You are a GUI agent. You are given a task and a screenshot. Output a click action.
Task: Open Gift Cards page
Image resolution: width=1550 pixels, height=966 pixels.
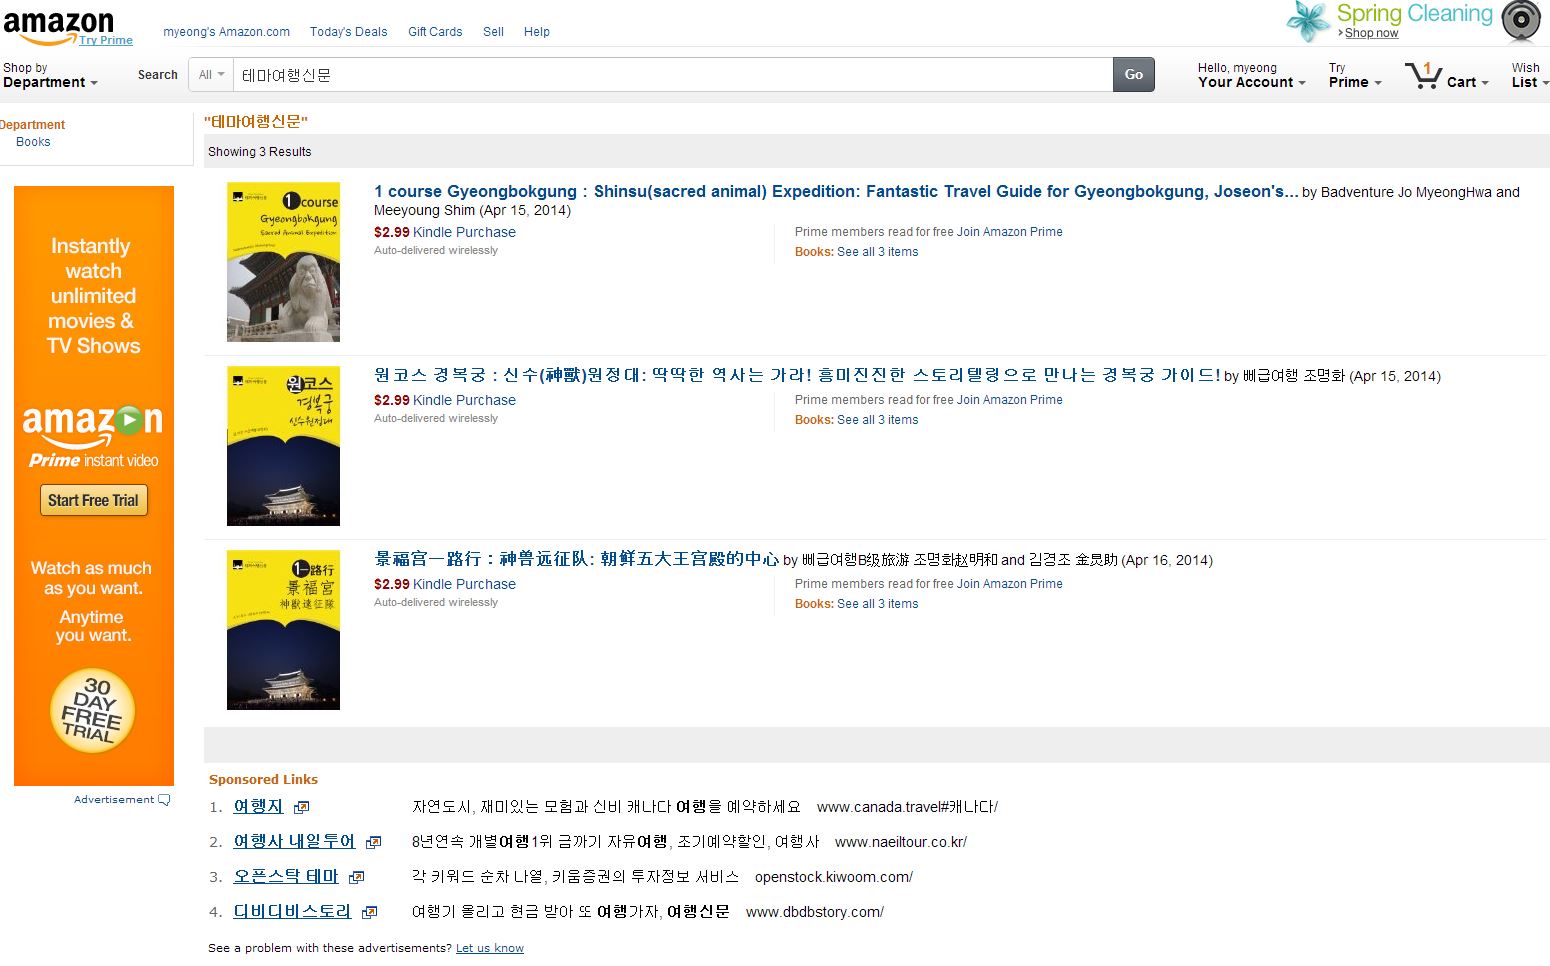point(435,32)
